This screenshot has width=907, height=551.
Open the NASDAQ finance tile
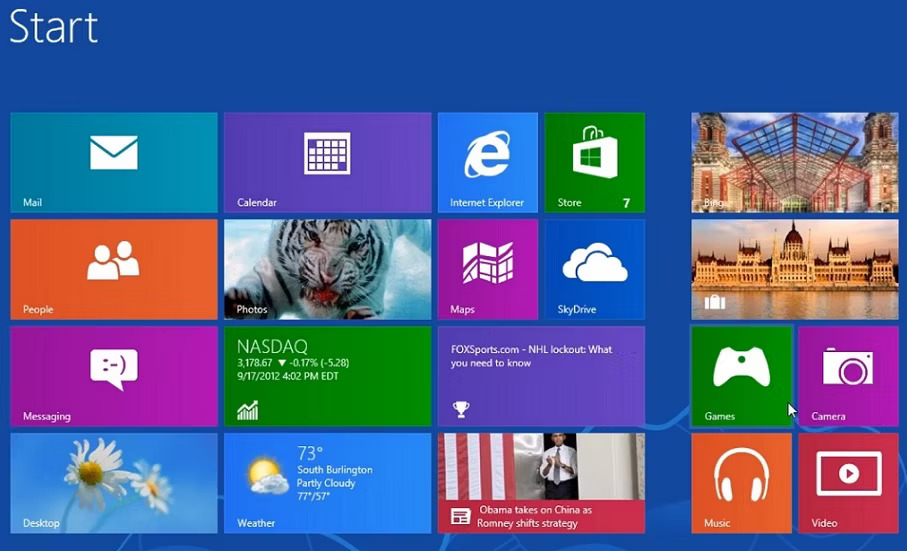coord(327,376)
